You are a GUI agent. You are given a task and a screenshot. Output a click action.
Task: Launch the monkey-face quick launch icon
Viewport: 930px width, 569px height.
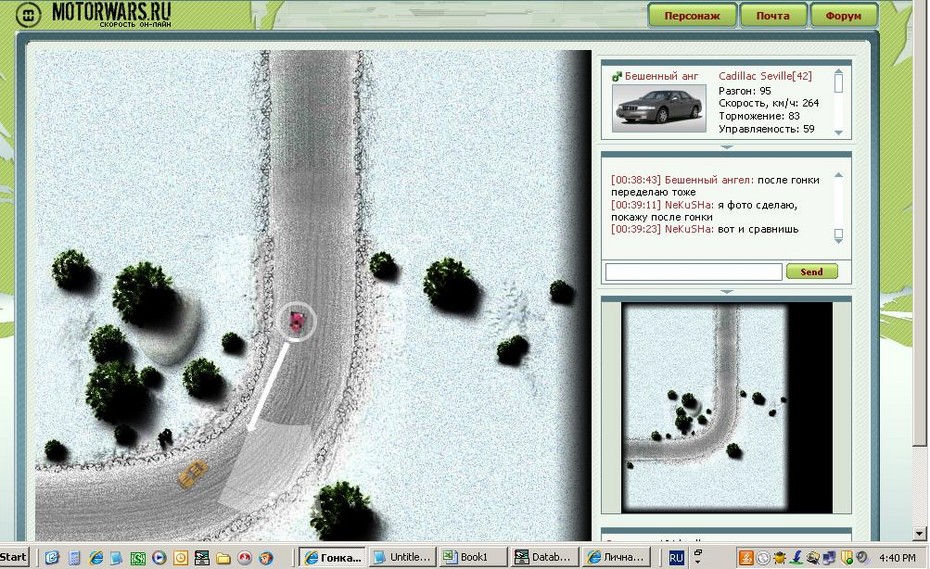(x=266, y=558)
